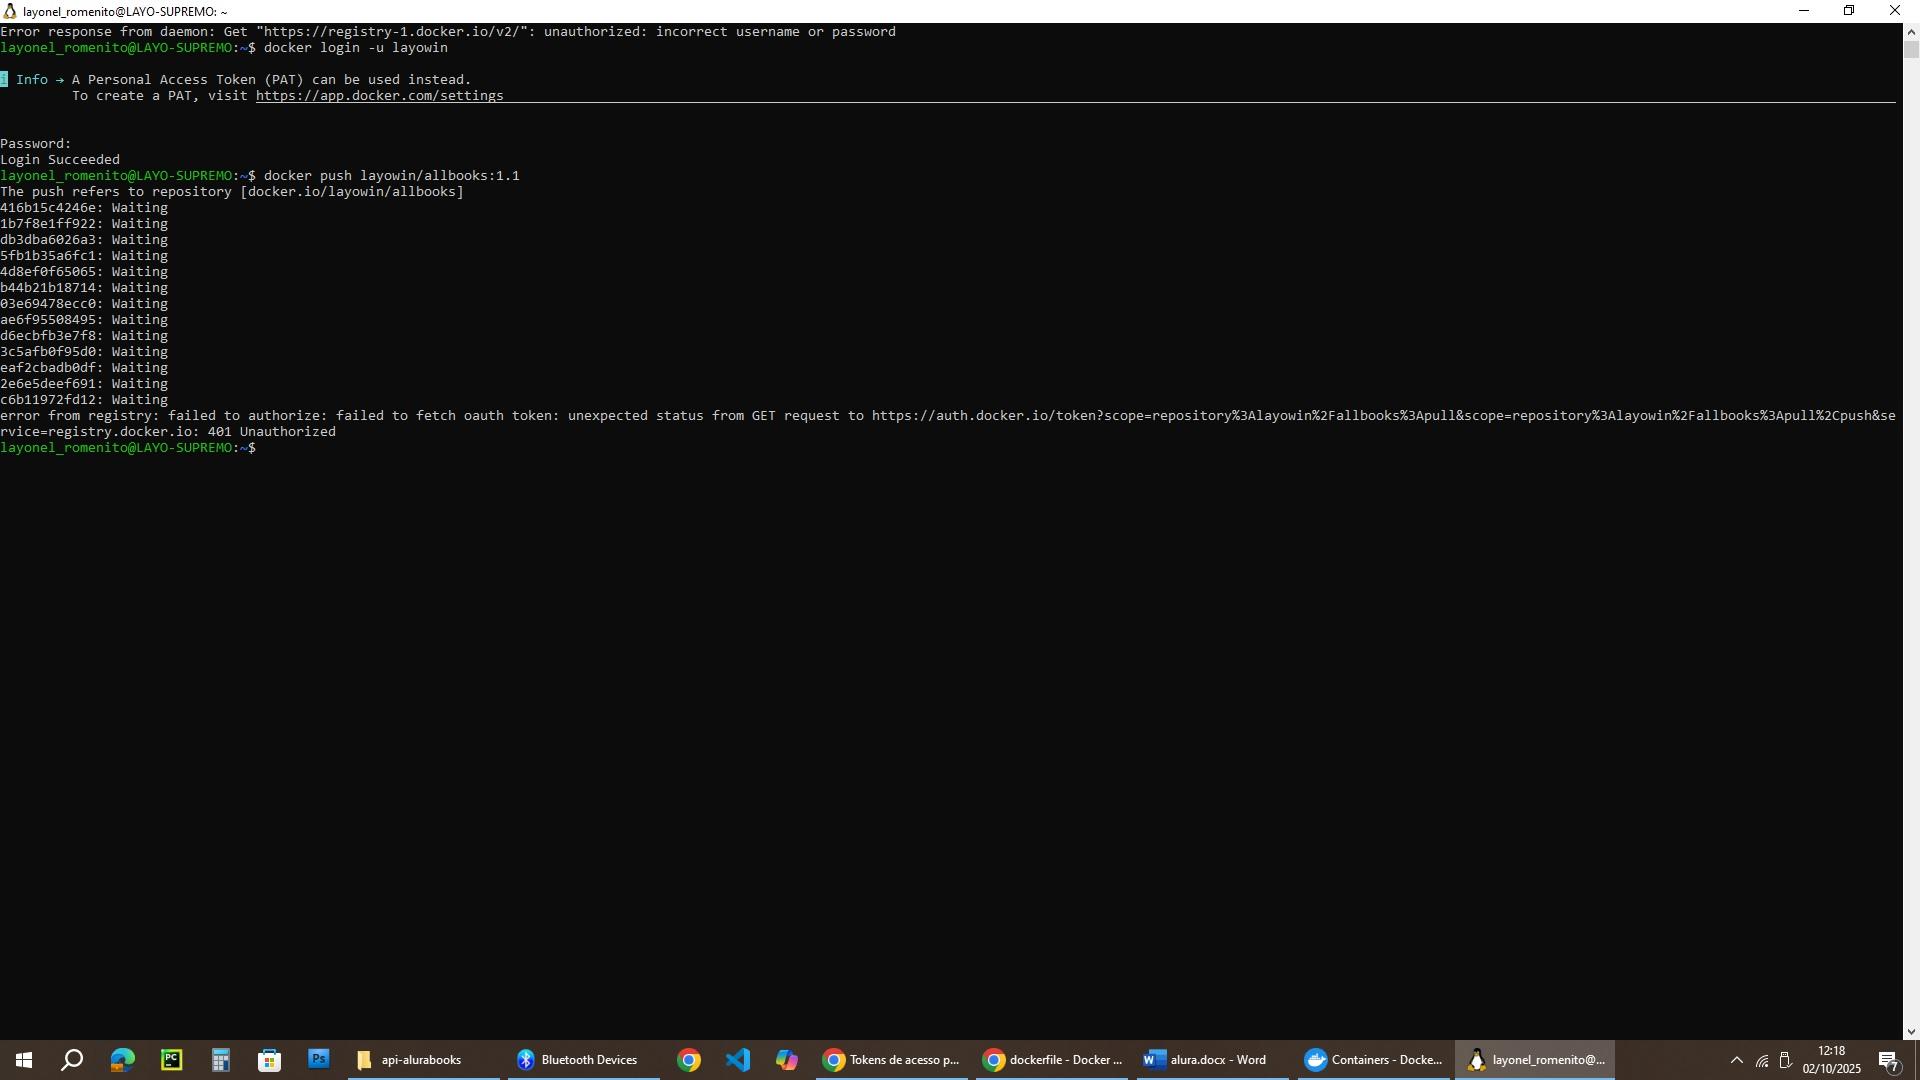Image resolution: width=1920 pixels, height=1080 pixels.
Task: Click the terminal scrollbar down arrow
Action: pyautogui.click(x=1911, y=1031)
